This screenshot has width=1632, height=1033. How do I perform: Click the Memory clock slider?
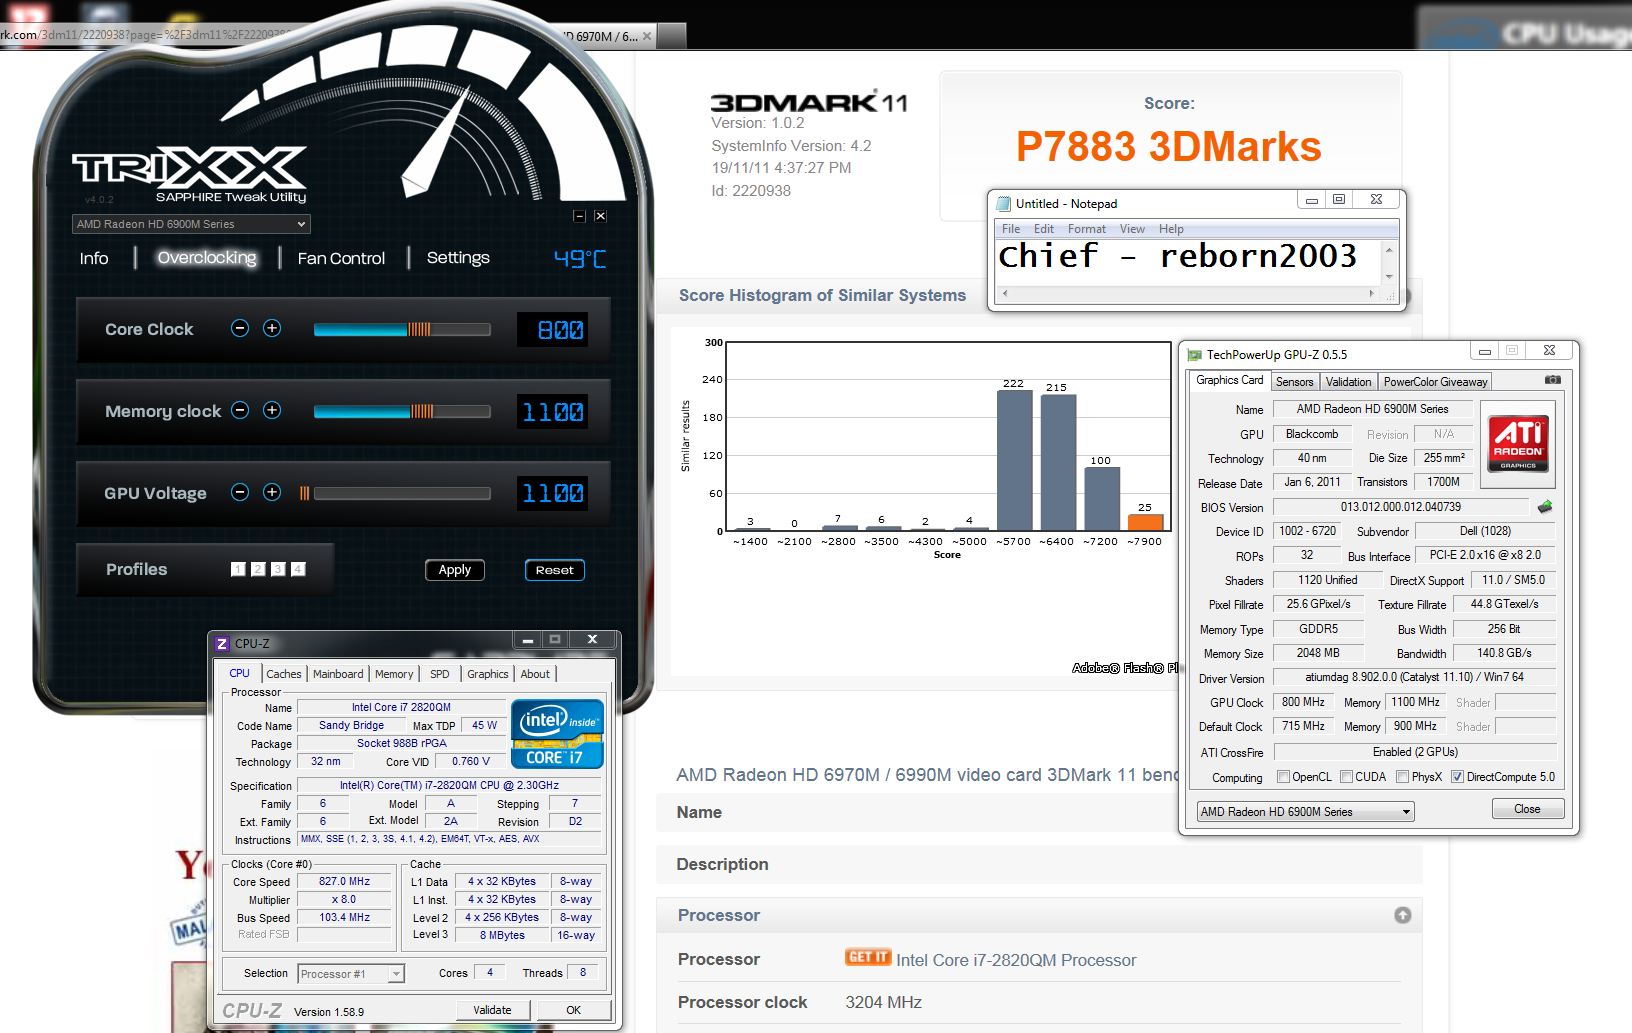tap(402, 411)
